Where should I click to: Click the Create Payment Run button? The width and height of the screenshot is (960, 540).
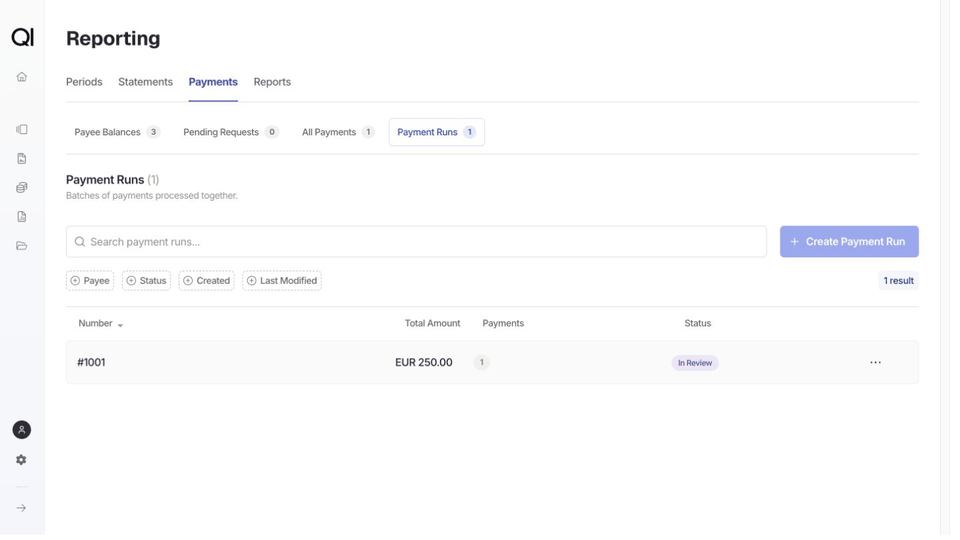857,244
